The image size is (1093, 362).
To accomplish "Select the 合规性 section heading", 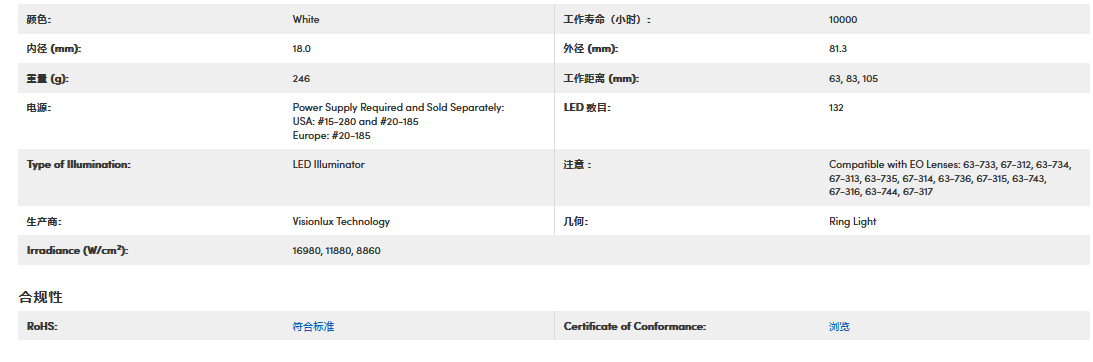I will coord(40,297).
